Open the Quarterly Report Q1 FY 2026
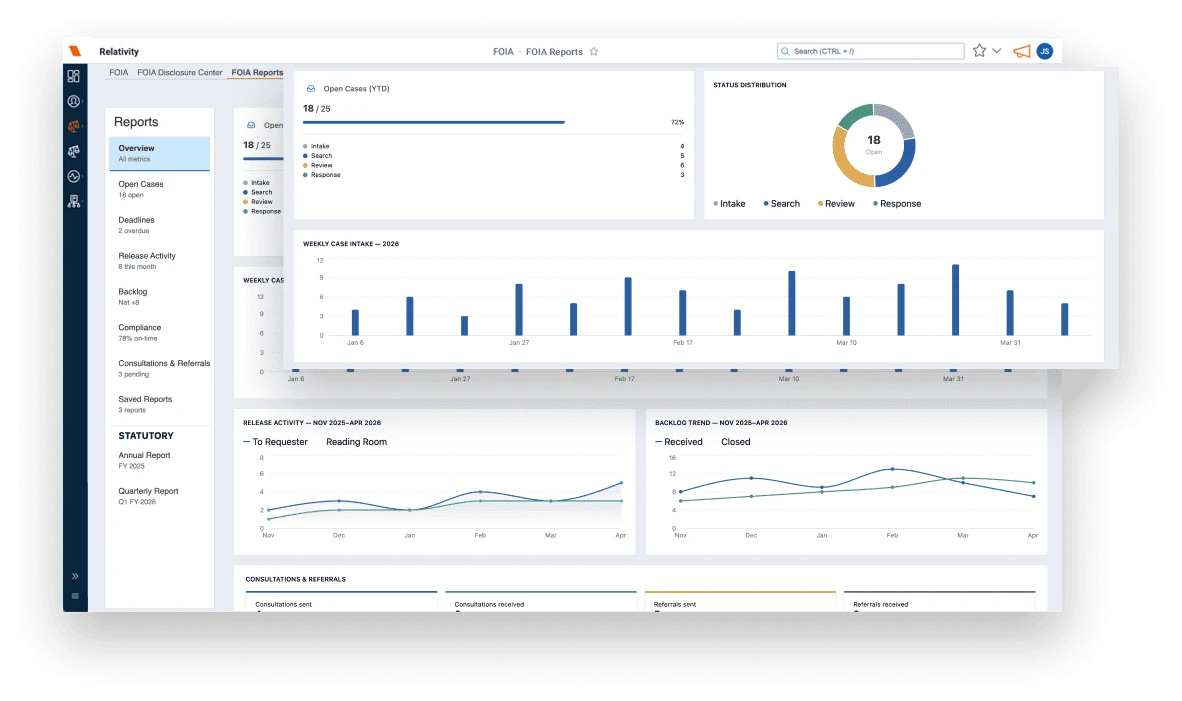 coord(159,496)
